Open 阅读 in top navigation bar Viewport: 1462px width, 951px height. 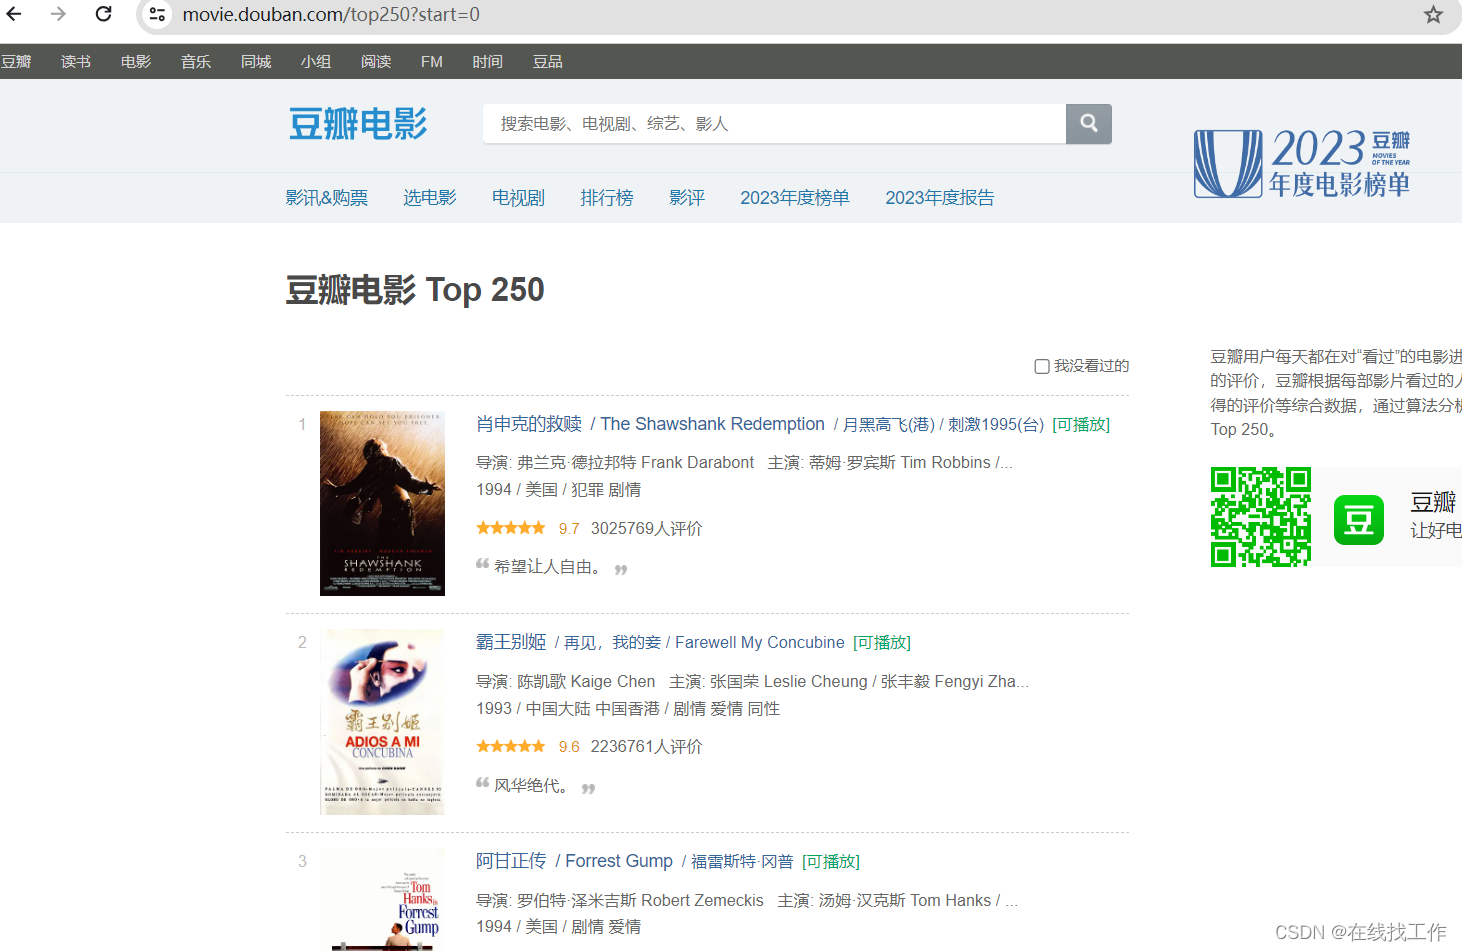pyautogui.click(x=376, y=62)
